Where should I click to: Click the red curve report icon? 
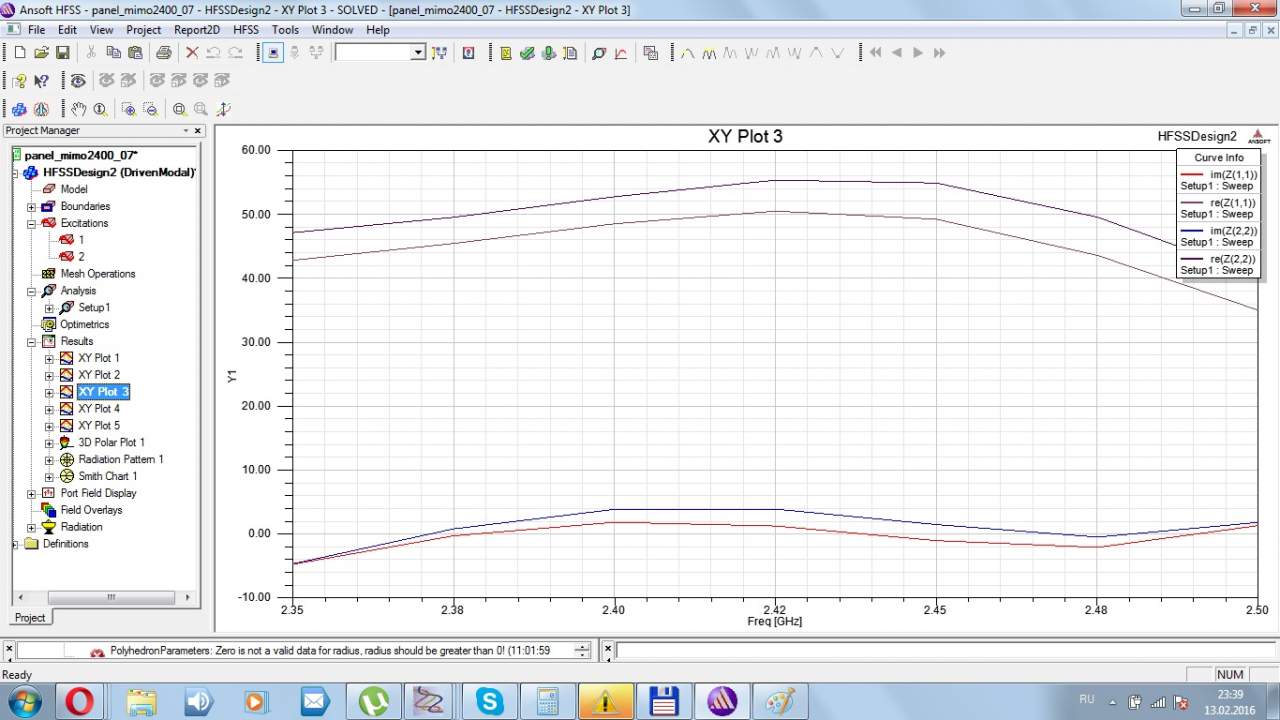coord(620,53)
